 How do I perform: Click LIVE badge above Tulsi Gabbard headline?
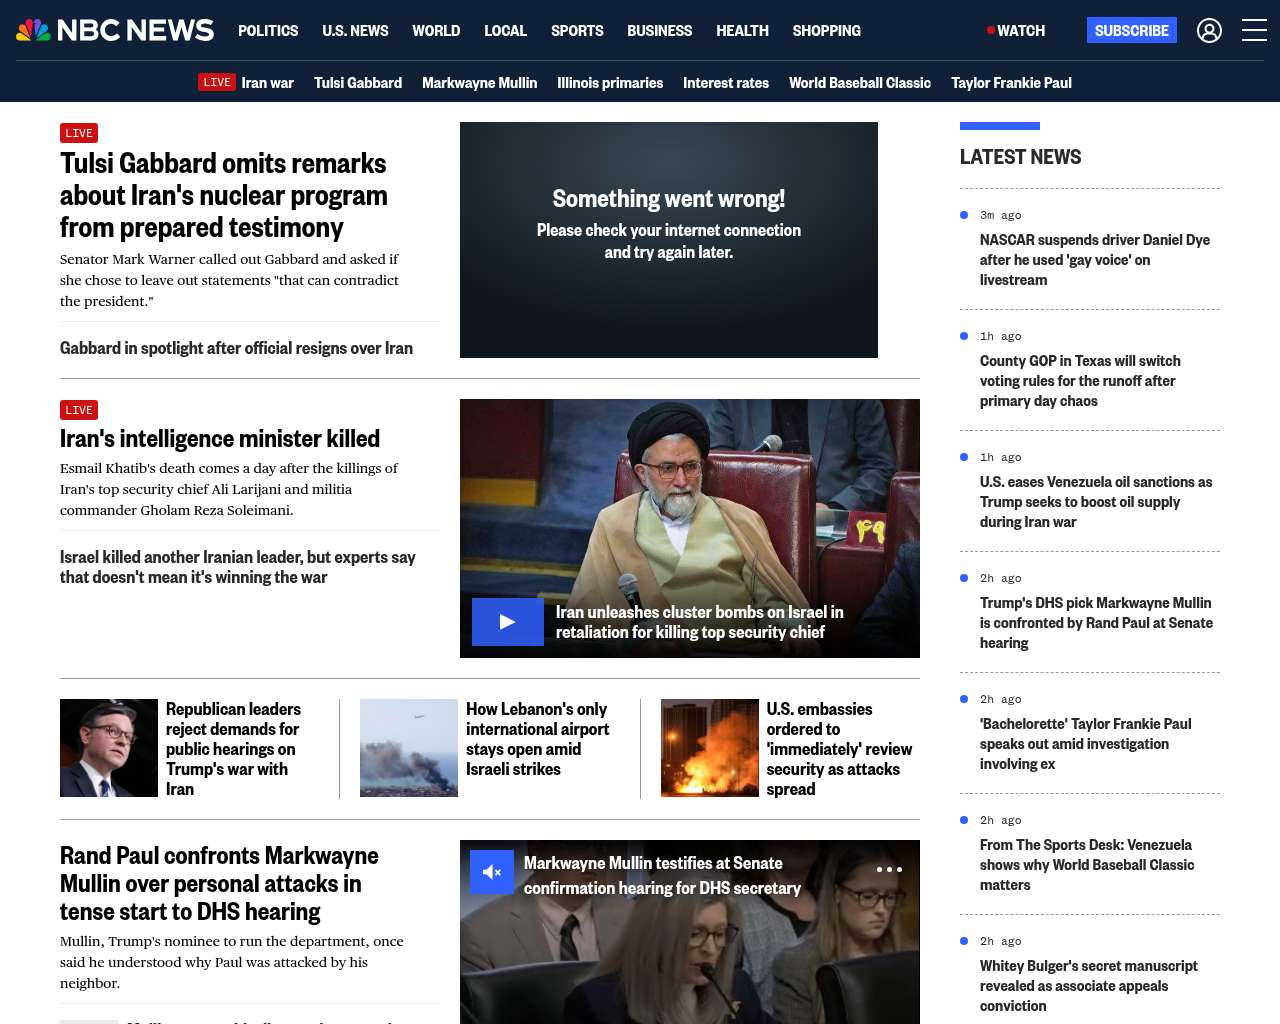tap(79, 133)
